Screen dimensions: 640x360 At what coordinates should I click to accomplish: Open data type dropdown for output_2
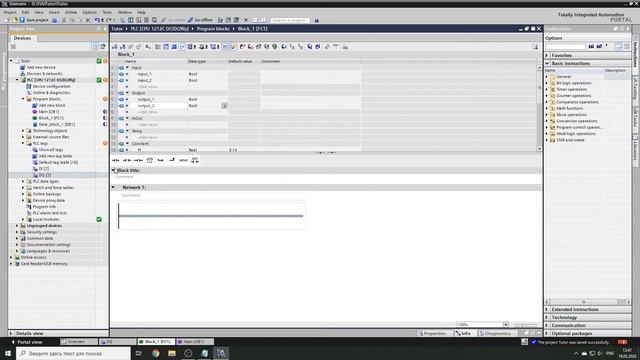[x=224, y=106]
